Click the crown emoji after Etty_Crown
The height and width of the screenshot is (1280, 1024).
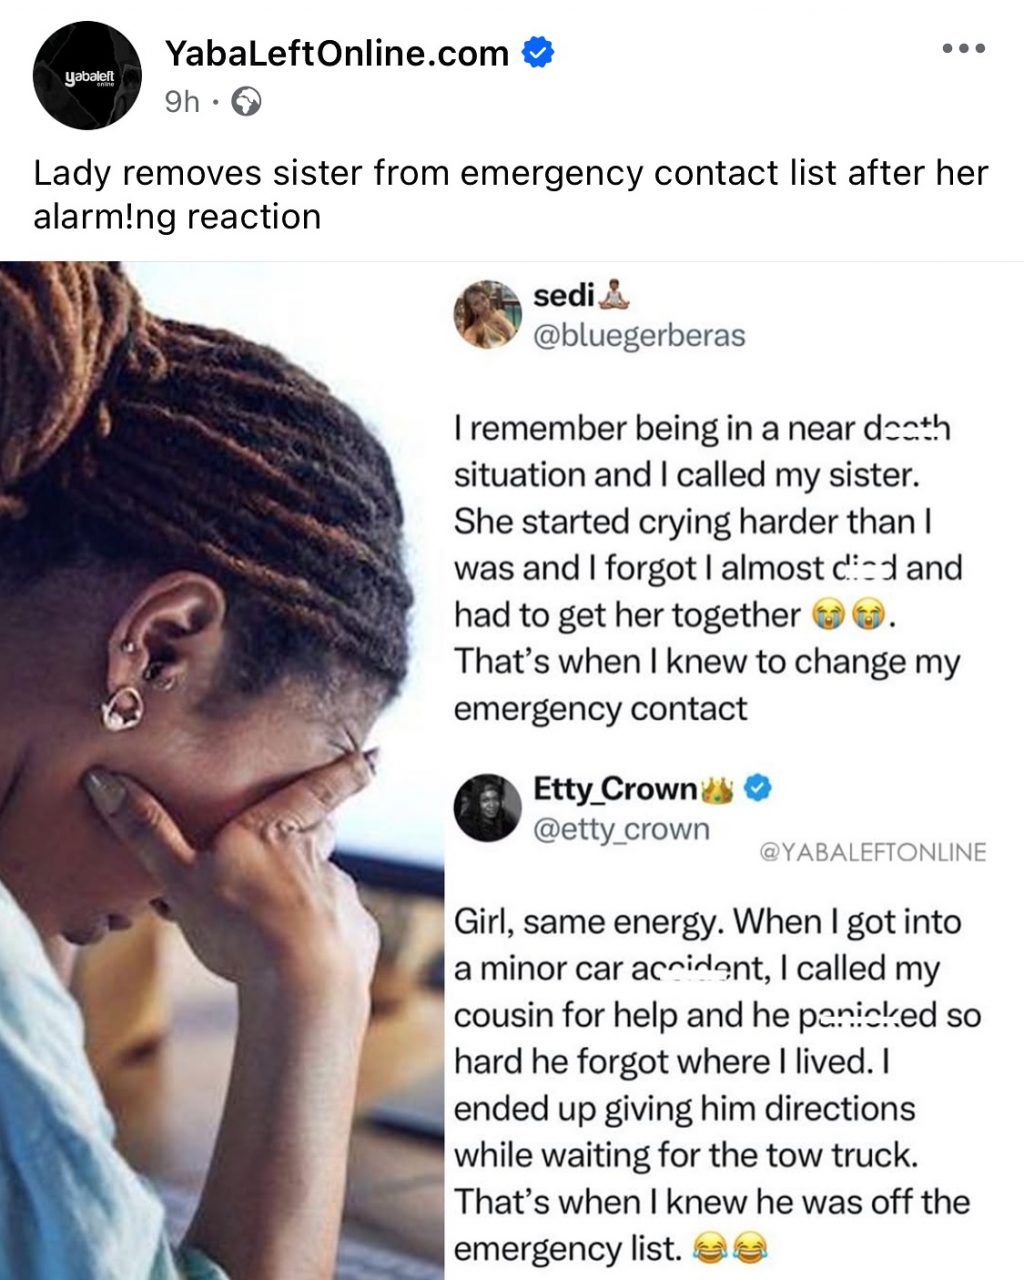point(718,790)
